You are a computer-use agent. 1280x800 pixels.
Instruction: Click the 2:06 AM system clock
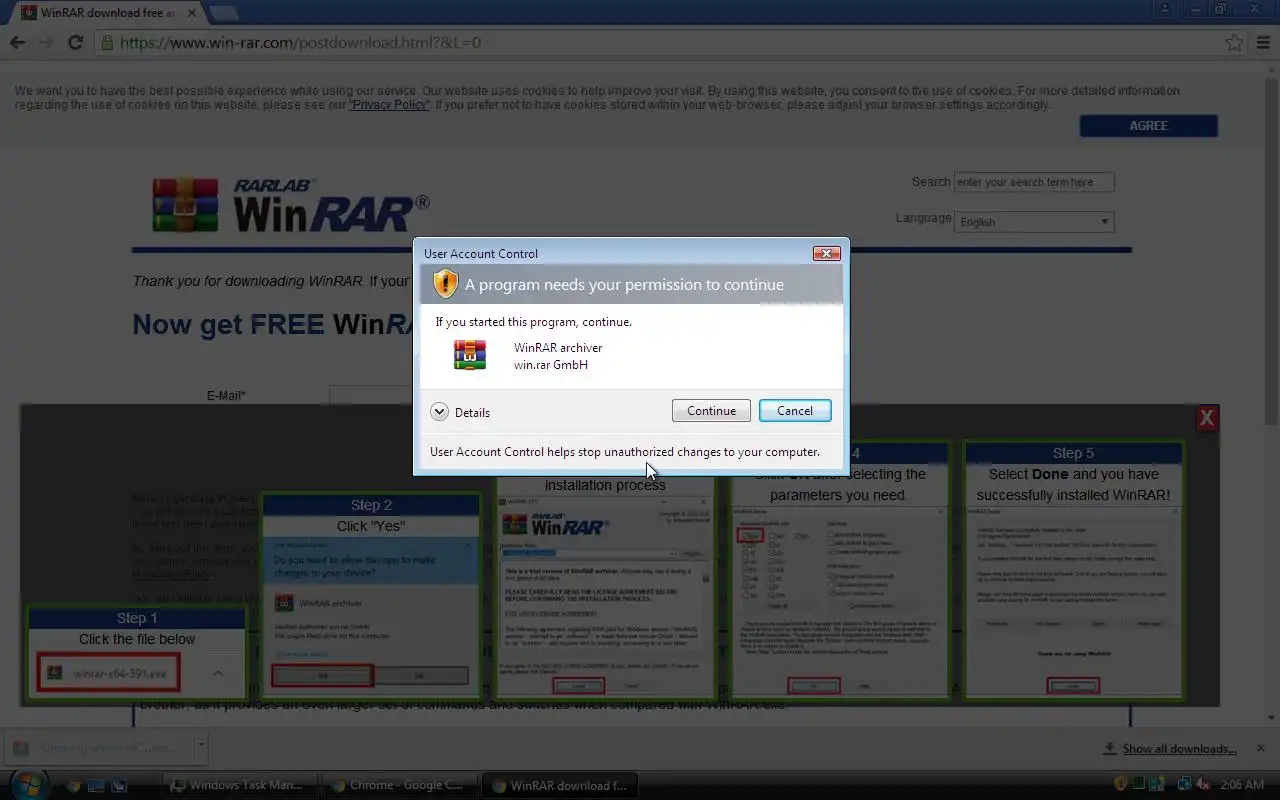(x=1242, y=785)
